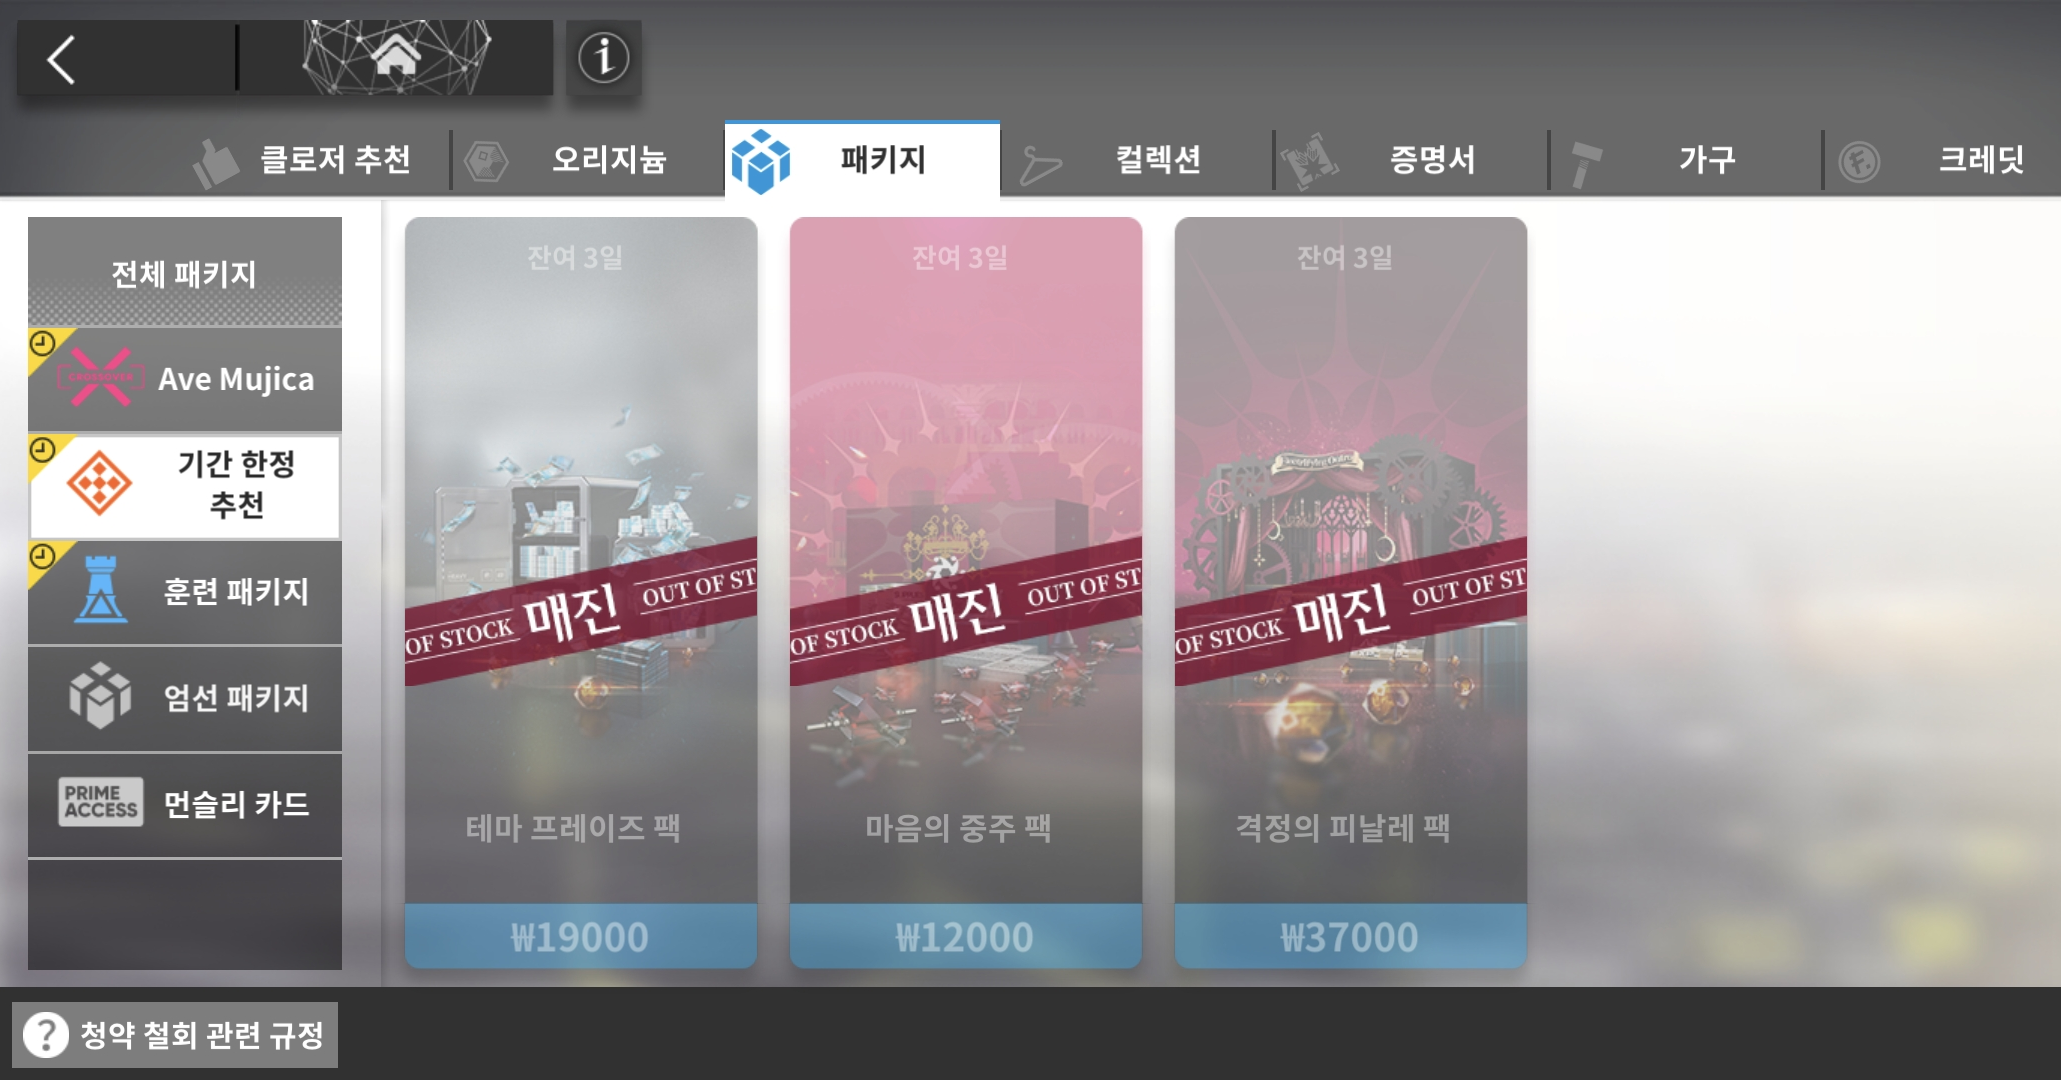Open the home screen icon
This screenshot has height=1080, width=2061.
pos(396,57)
